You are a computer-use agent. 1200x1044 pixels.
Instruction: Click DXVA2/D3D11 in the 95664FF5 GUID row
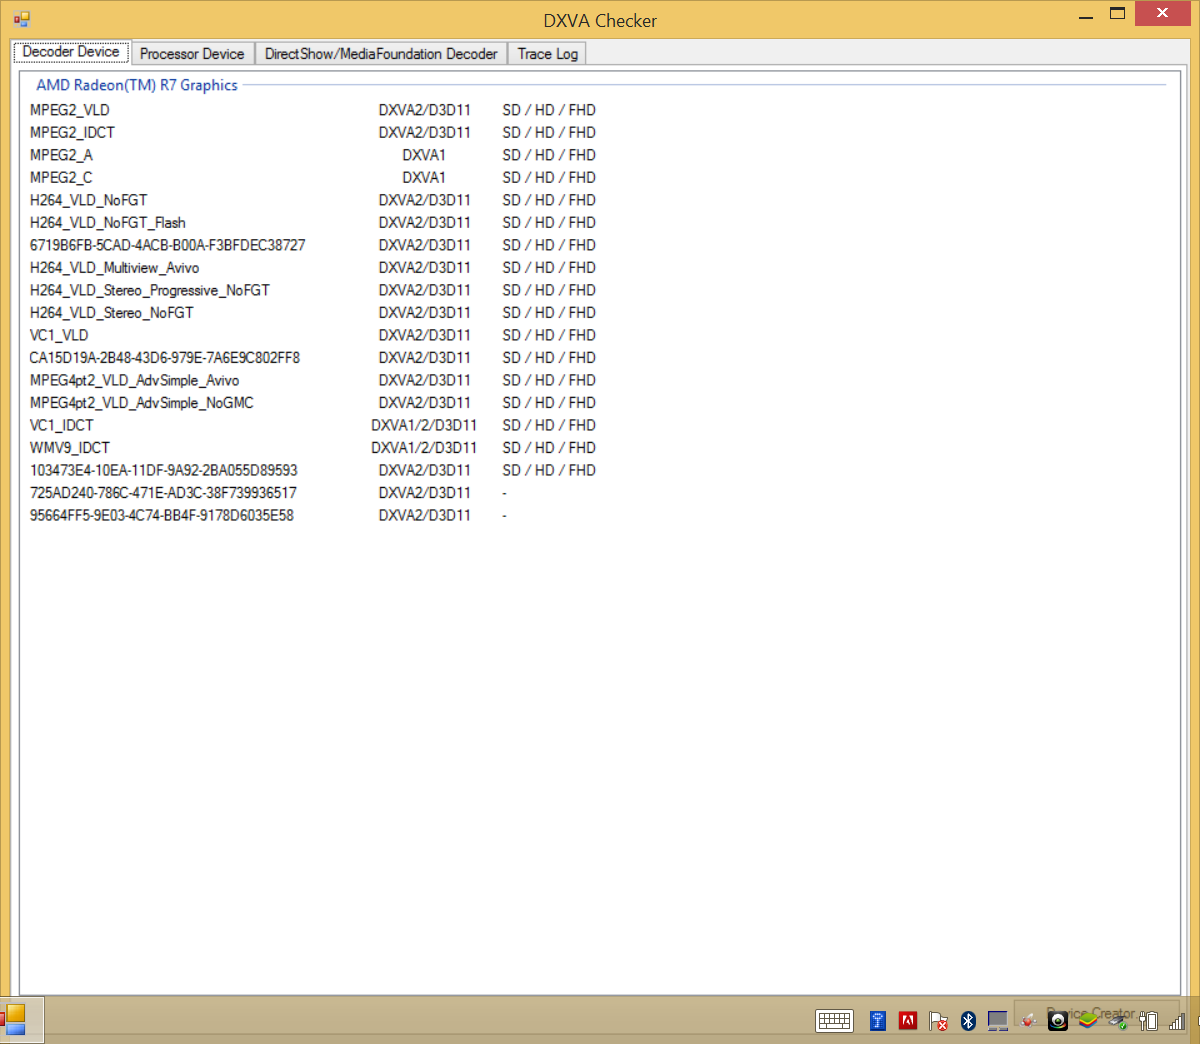tap(424, 515)
